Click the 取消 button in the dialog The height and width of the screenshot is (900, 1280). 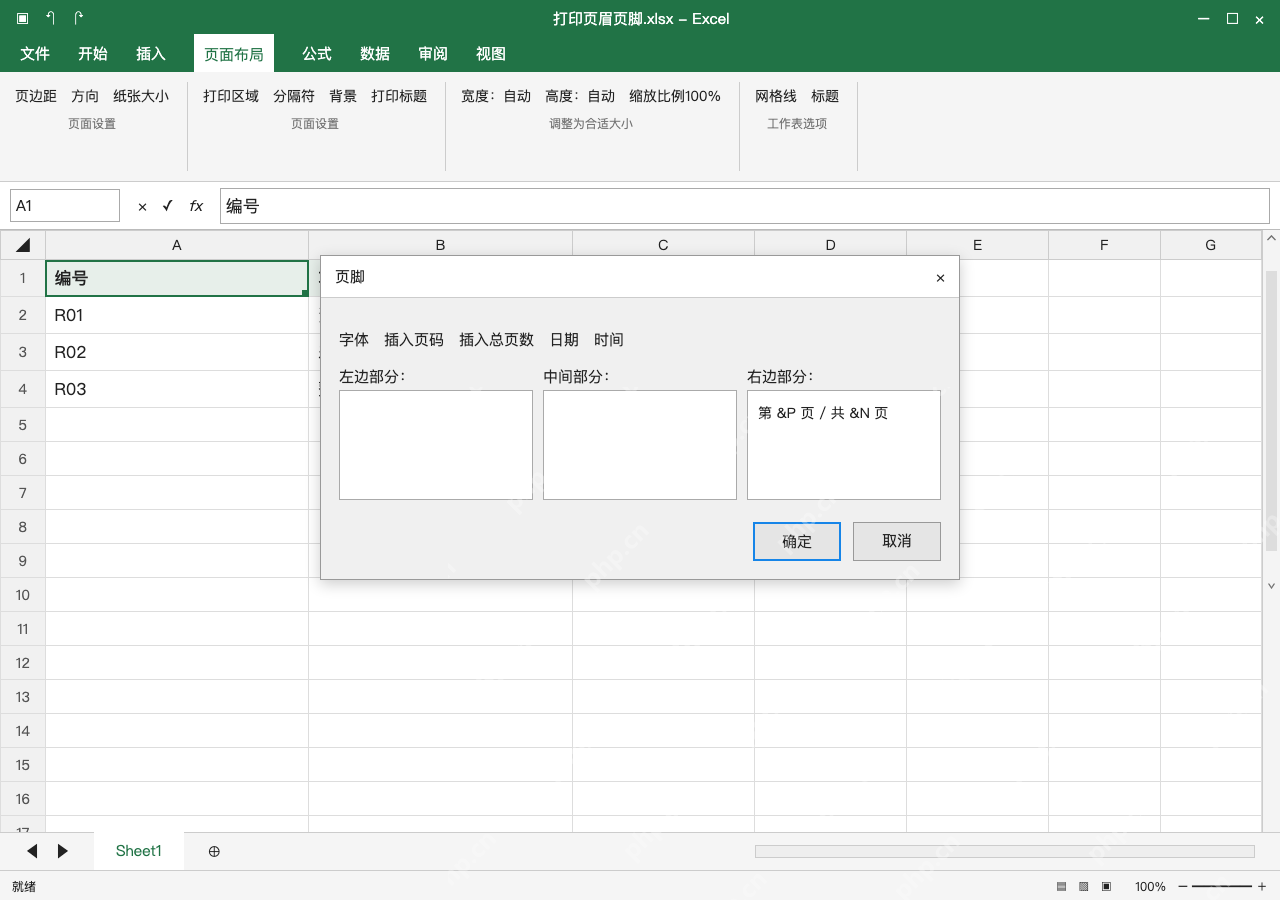pos(897,541)
